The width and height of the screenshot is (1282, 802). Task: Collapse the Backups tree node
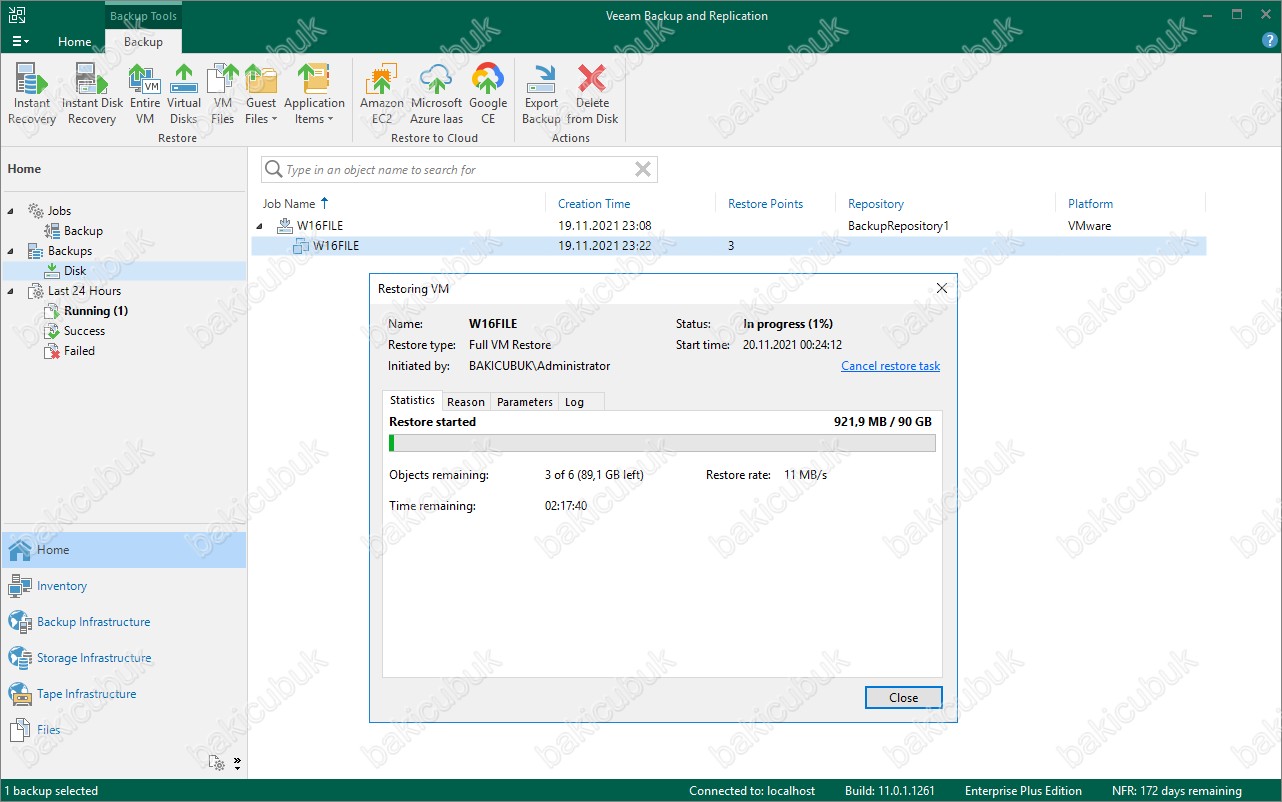[11, 251]
